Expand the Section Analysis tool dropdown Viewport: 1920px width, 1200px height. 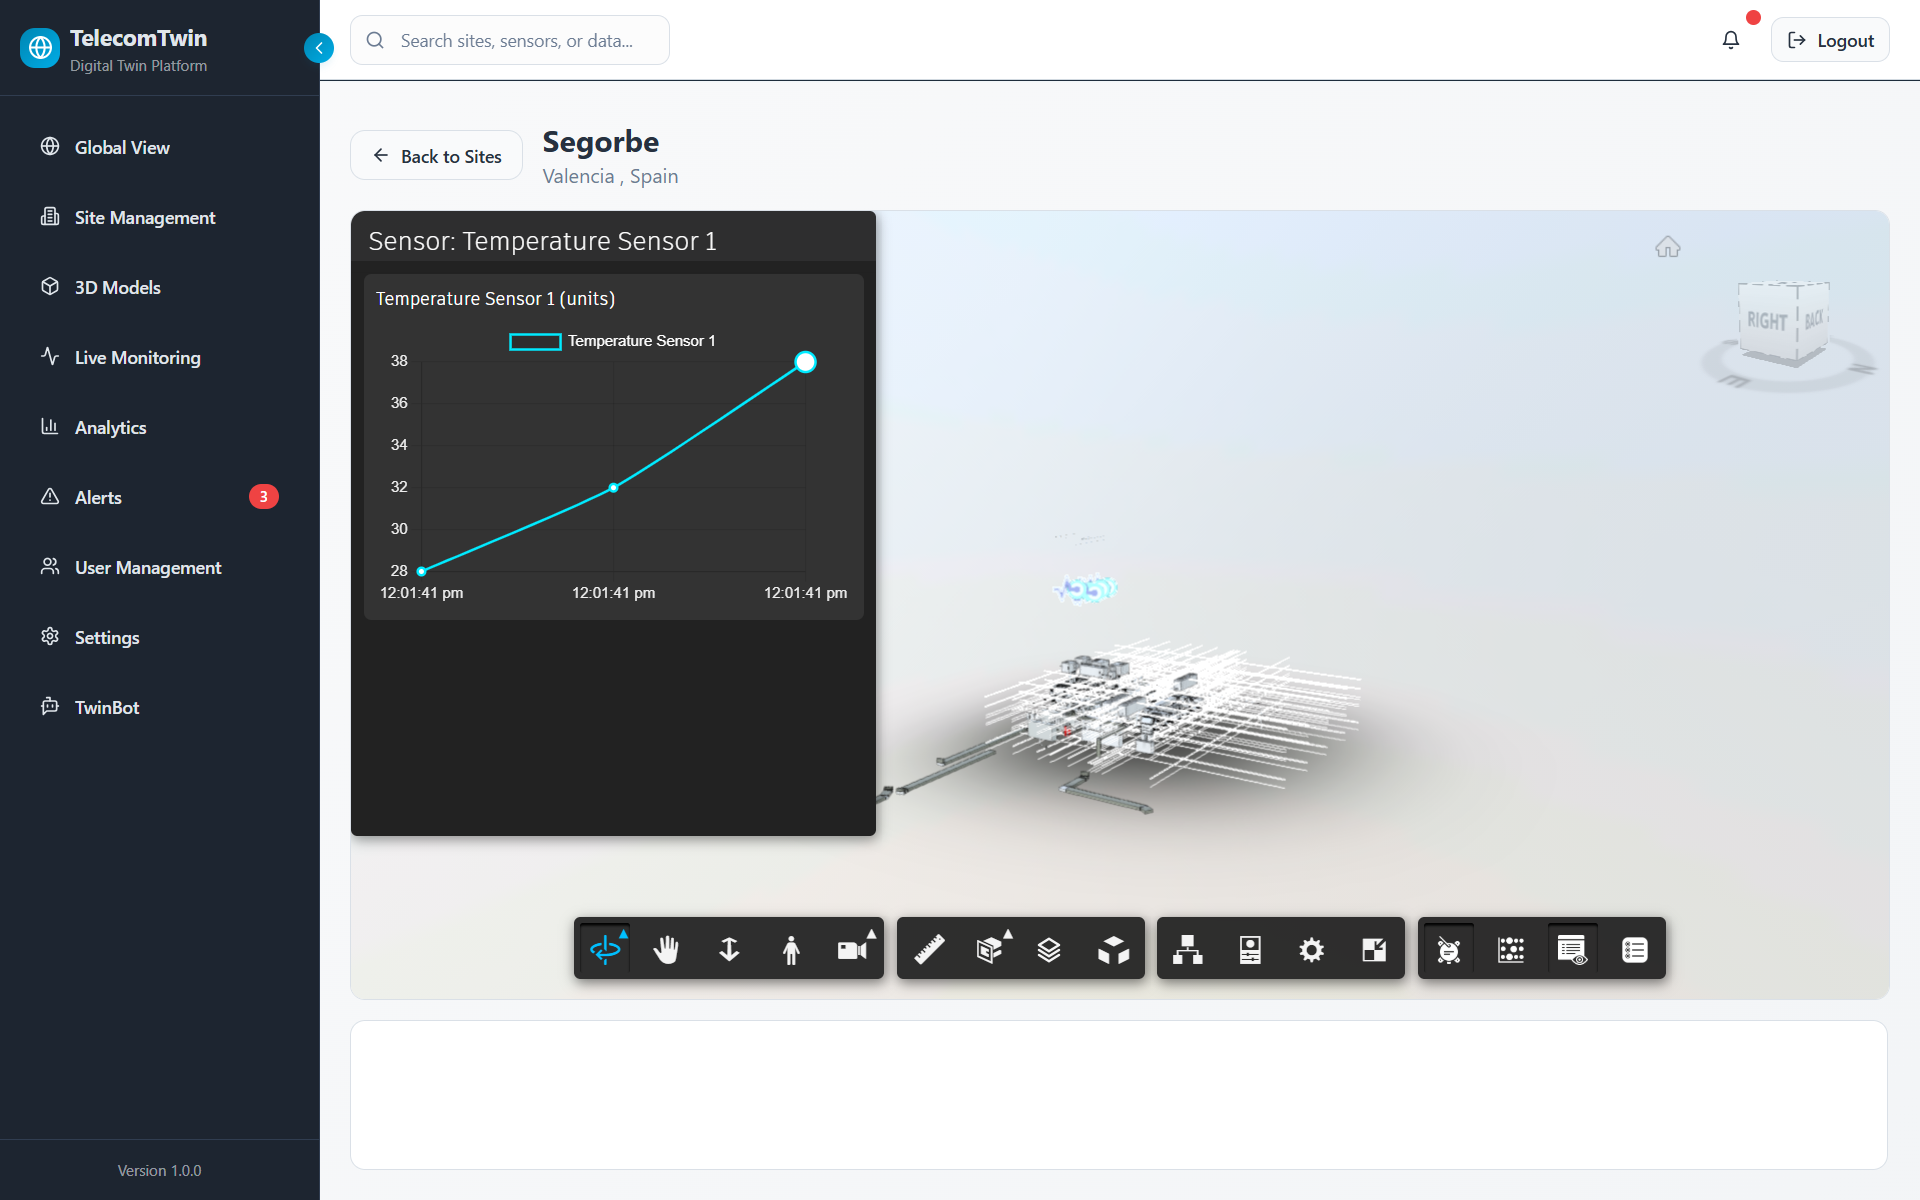pos(1008,934)
